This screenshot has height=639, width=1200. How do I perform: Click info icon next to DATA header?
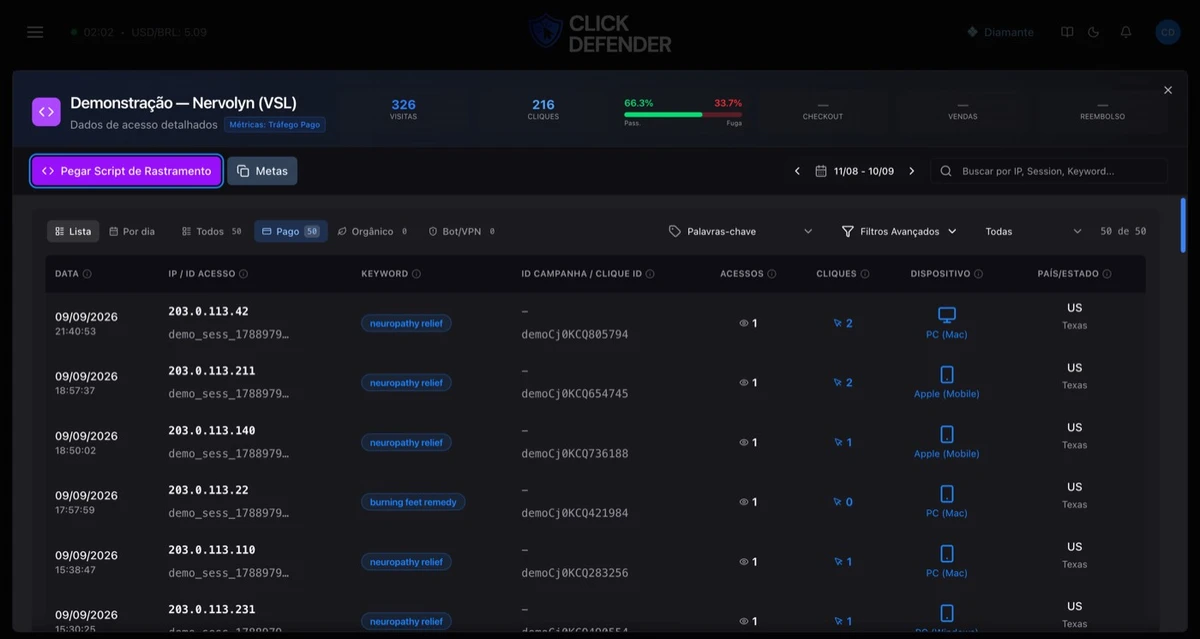tap(87, 274)
